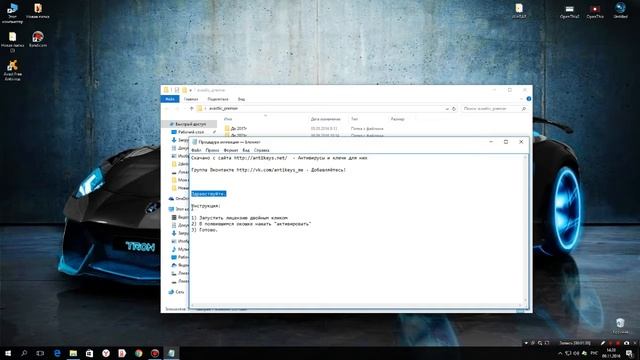
Task: Click the volume tray icon
Action: coord(576,353)
